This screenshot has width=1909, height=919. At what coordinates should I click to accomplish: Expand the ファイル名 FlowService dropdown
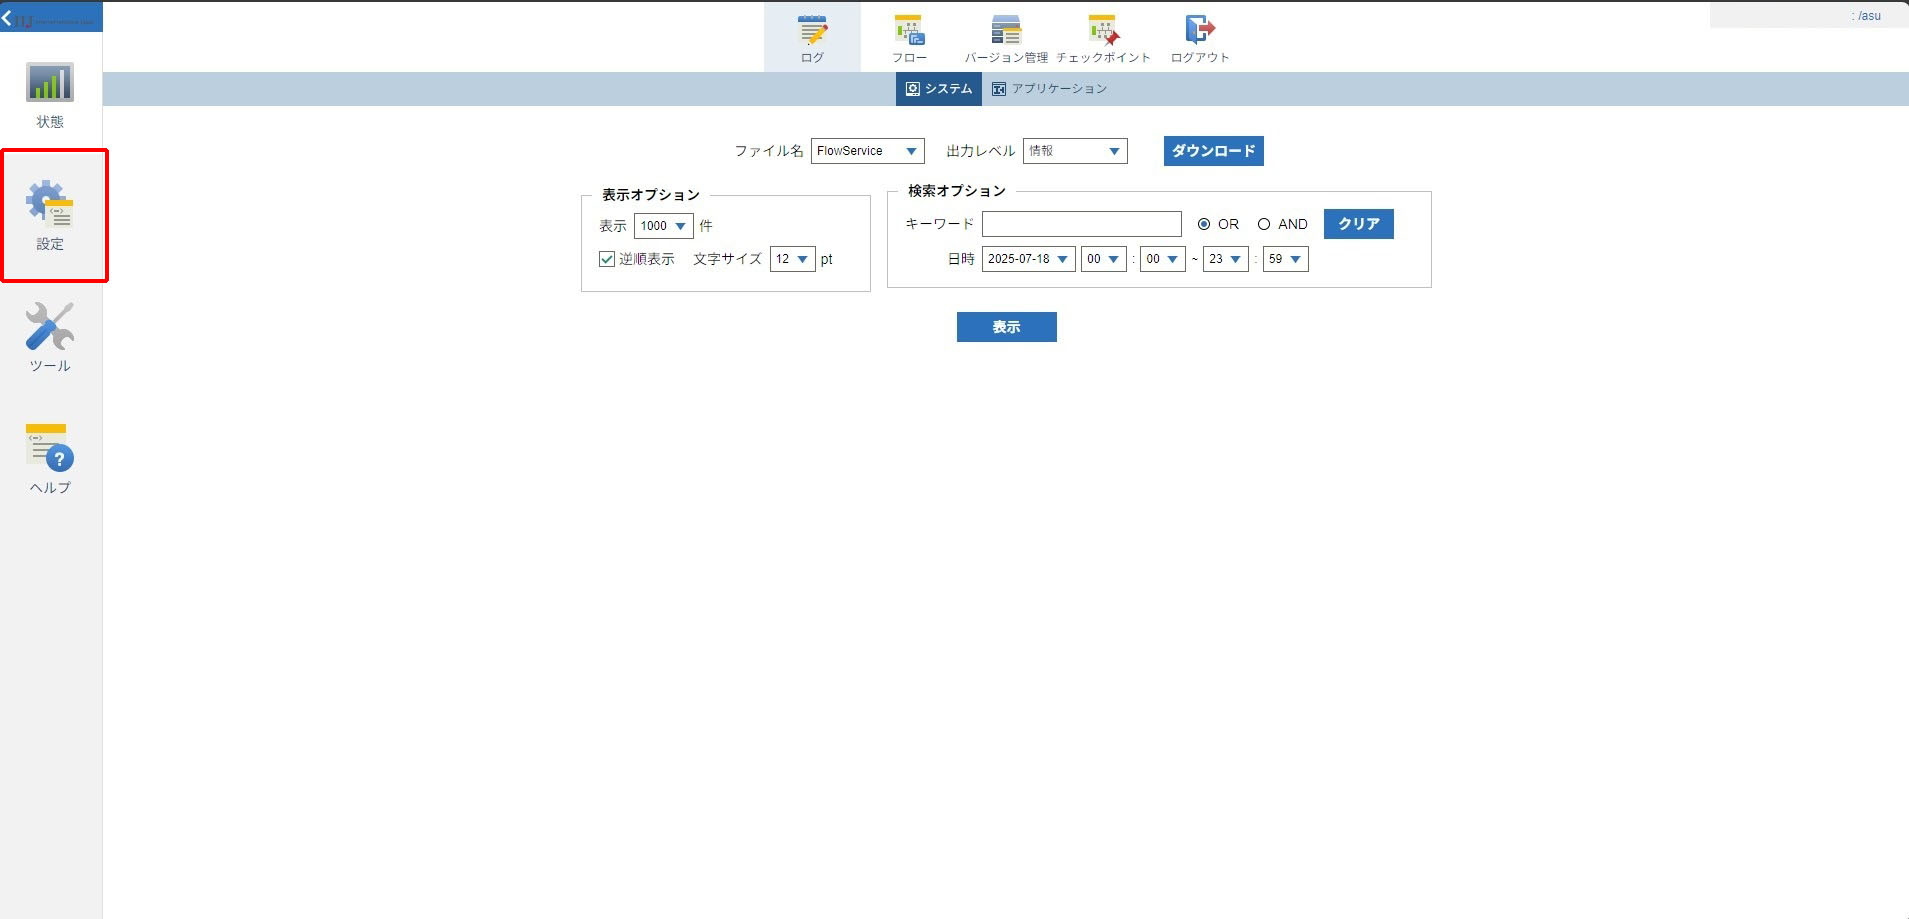point(867,151)
